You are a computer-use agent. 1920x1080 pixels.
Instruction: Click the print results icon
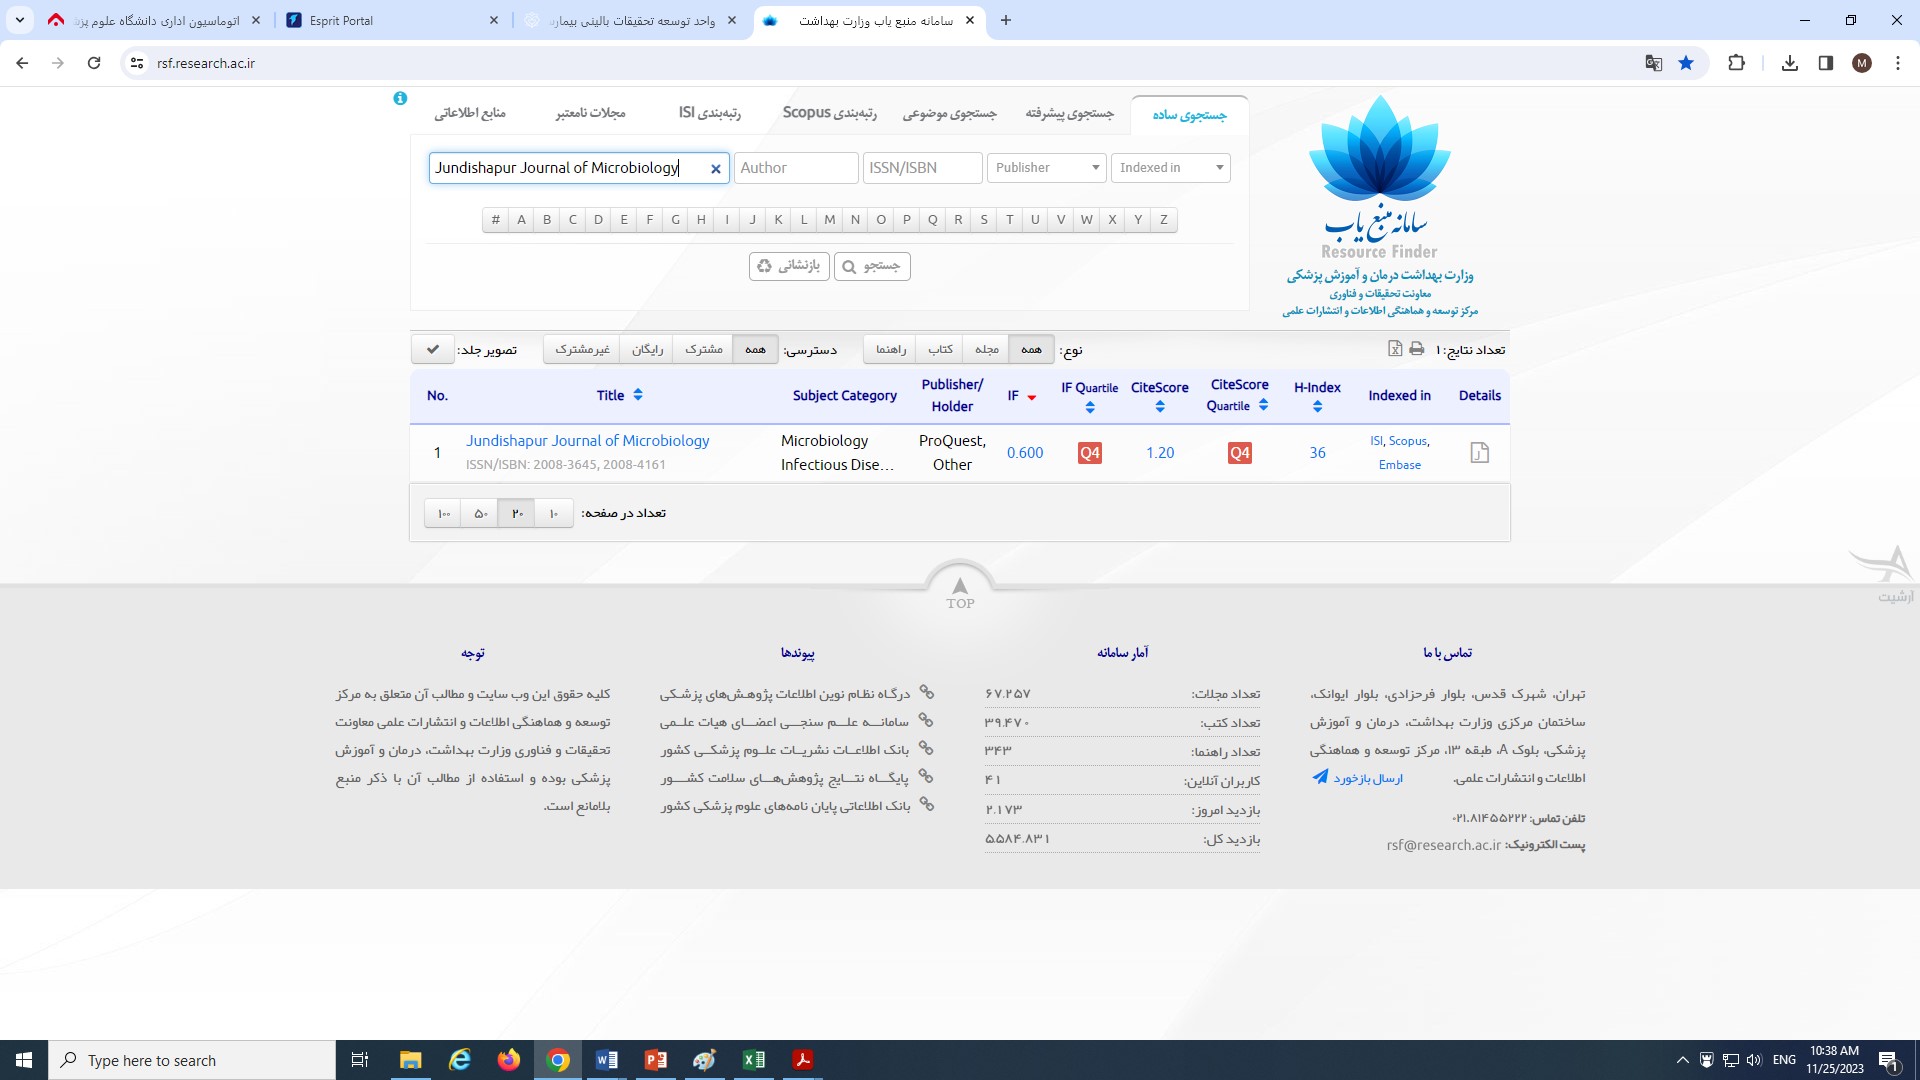click(1416, 349)
